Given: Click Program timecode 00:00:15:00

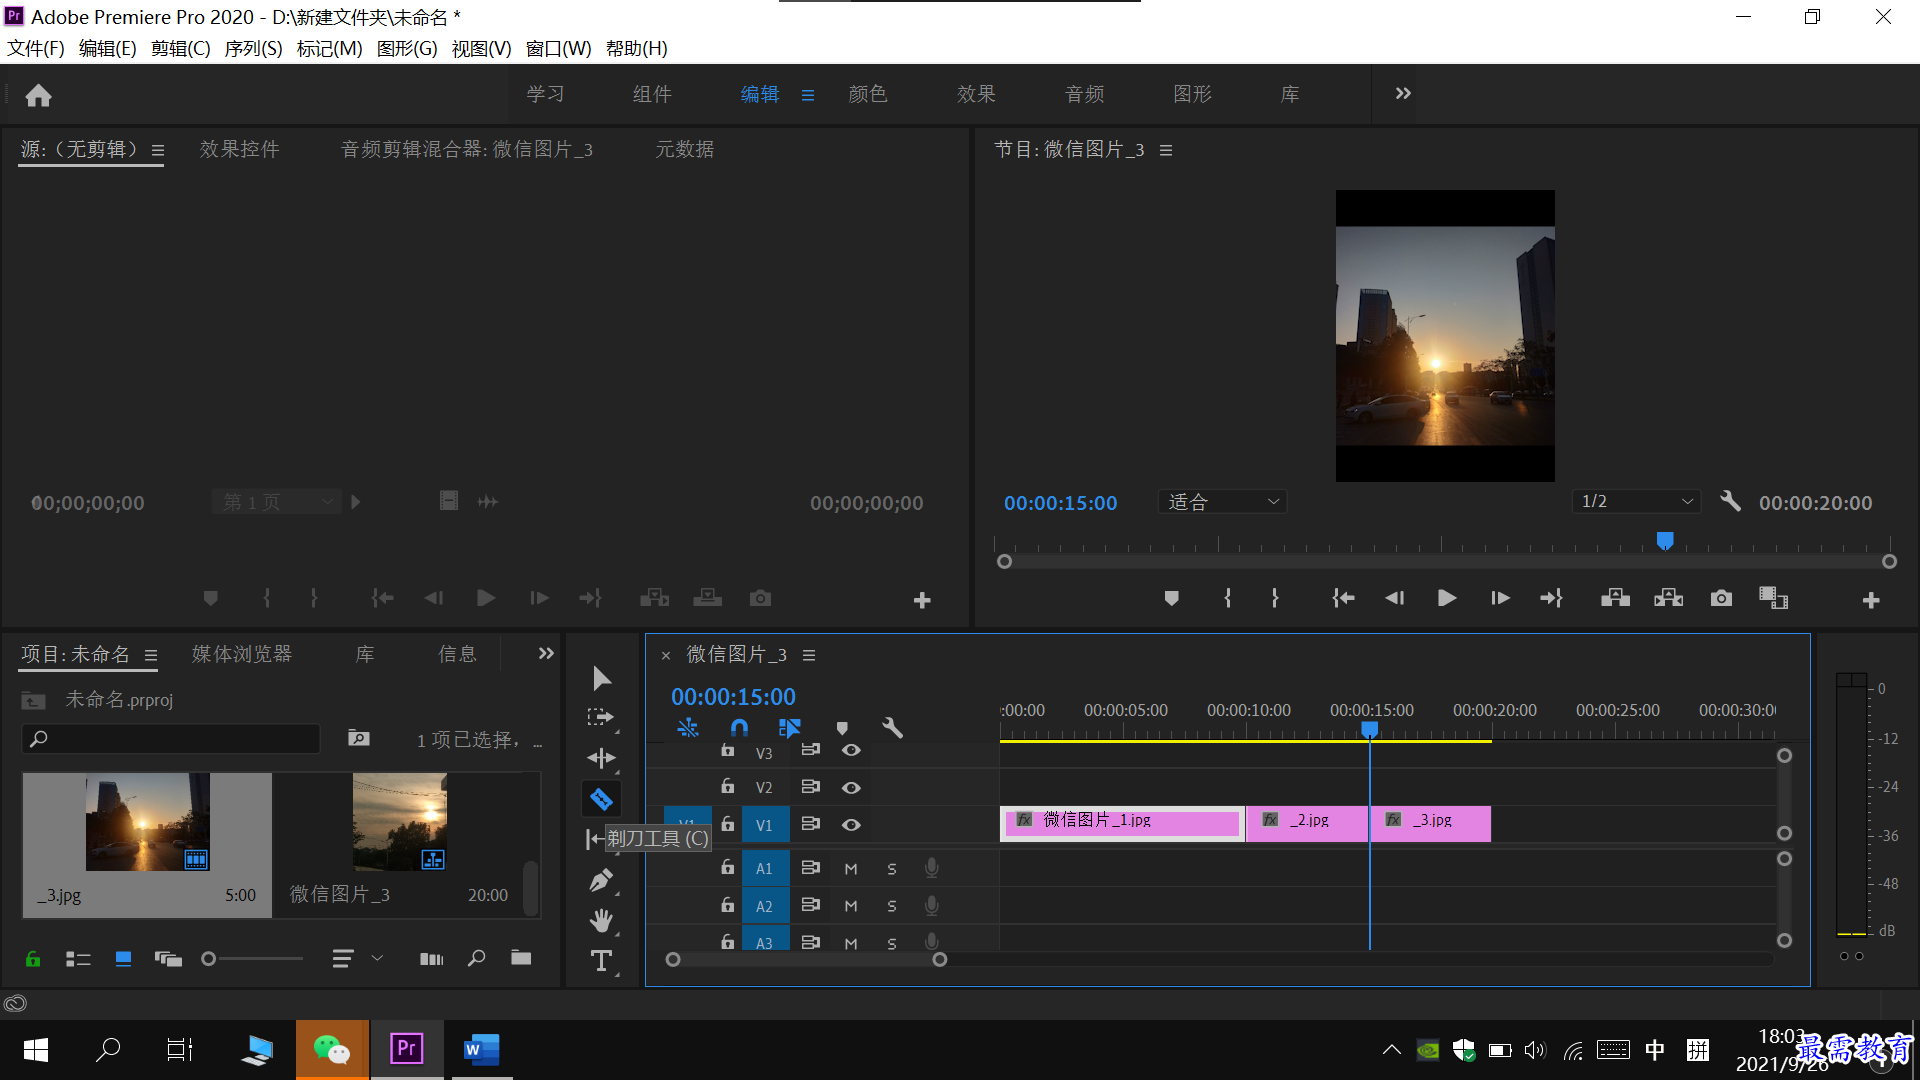Looking at the screenshot, I should click(x=1060, y=503).
